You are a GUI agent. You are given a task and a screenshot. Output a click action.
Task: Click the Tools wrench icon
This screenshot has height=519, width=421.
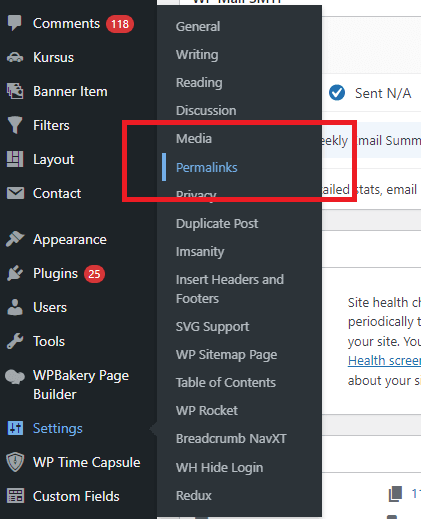pyautogui.click(x=15, y=341)
